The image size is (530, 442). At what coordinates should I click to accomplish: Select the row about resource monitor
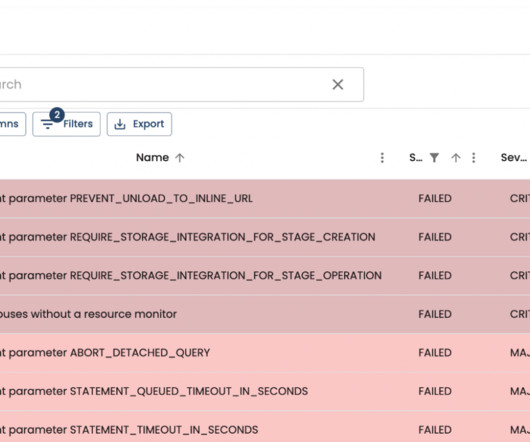265,314
